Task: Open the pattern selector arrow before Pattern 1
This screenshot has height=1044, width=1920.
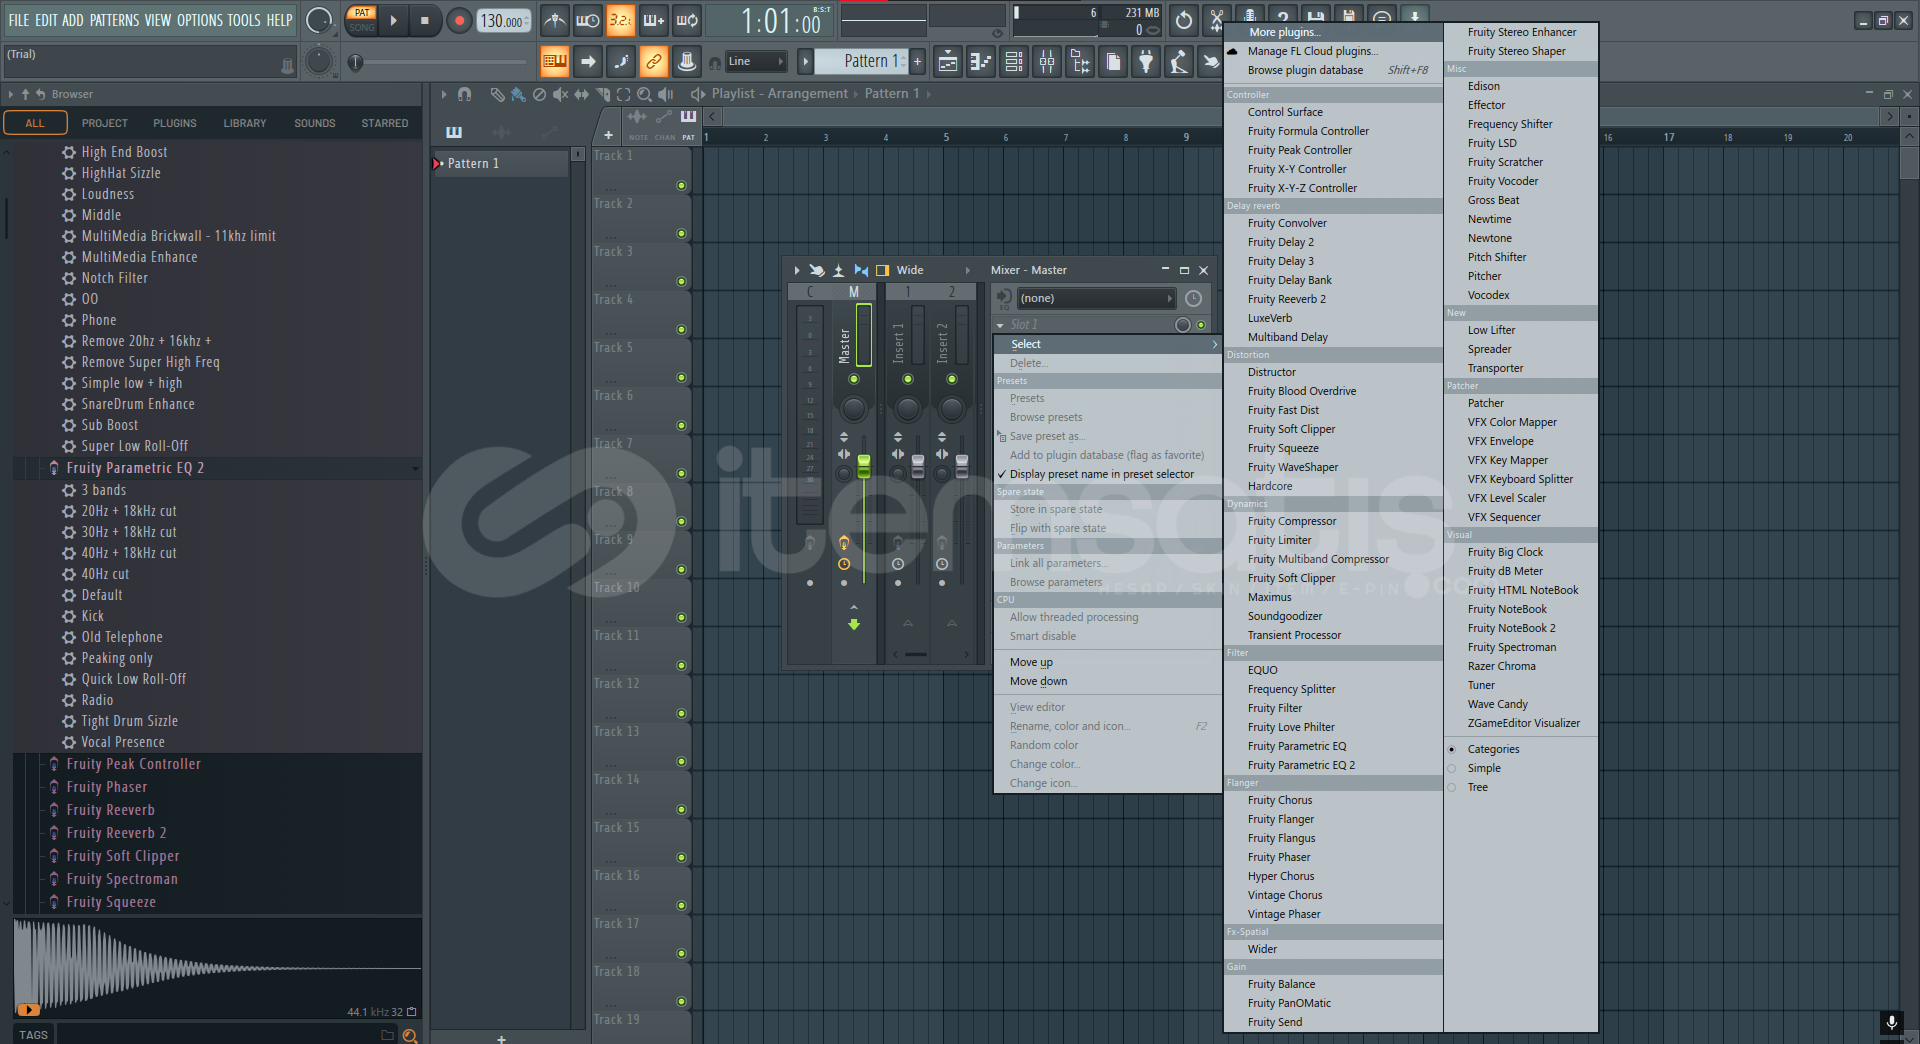Action: coord(805,61)
